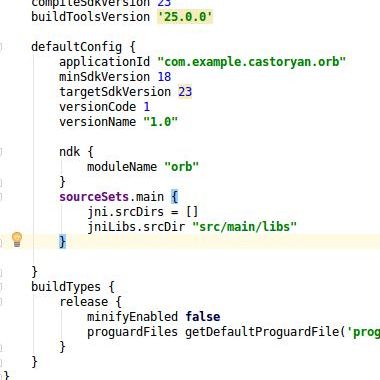The height and width of the screenshot is (380, 380).
Task: Click the moduleName "orb" string
Action: (181, 166)
